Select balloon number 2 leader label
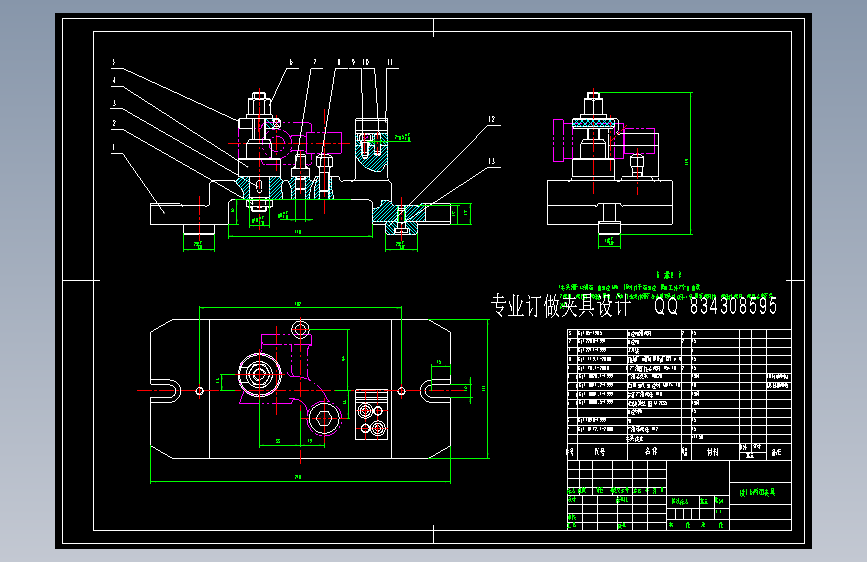Screen dimensions: 867x562 114,123
